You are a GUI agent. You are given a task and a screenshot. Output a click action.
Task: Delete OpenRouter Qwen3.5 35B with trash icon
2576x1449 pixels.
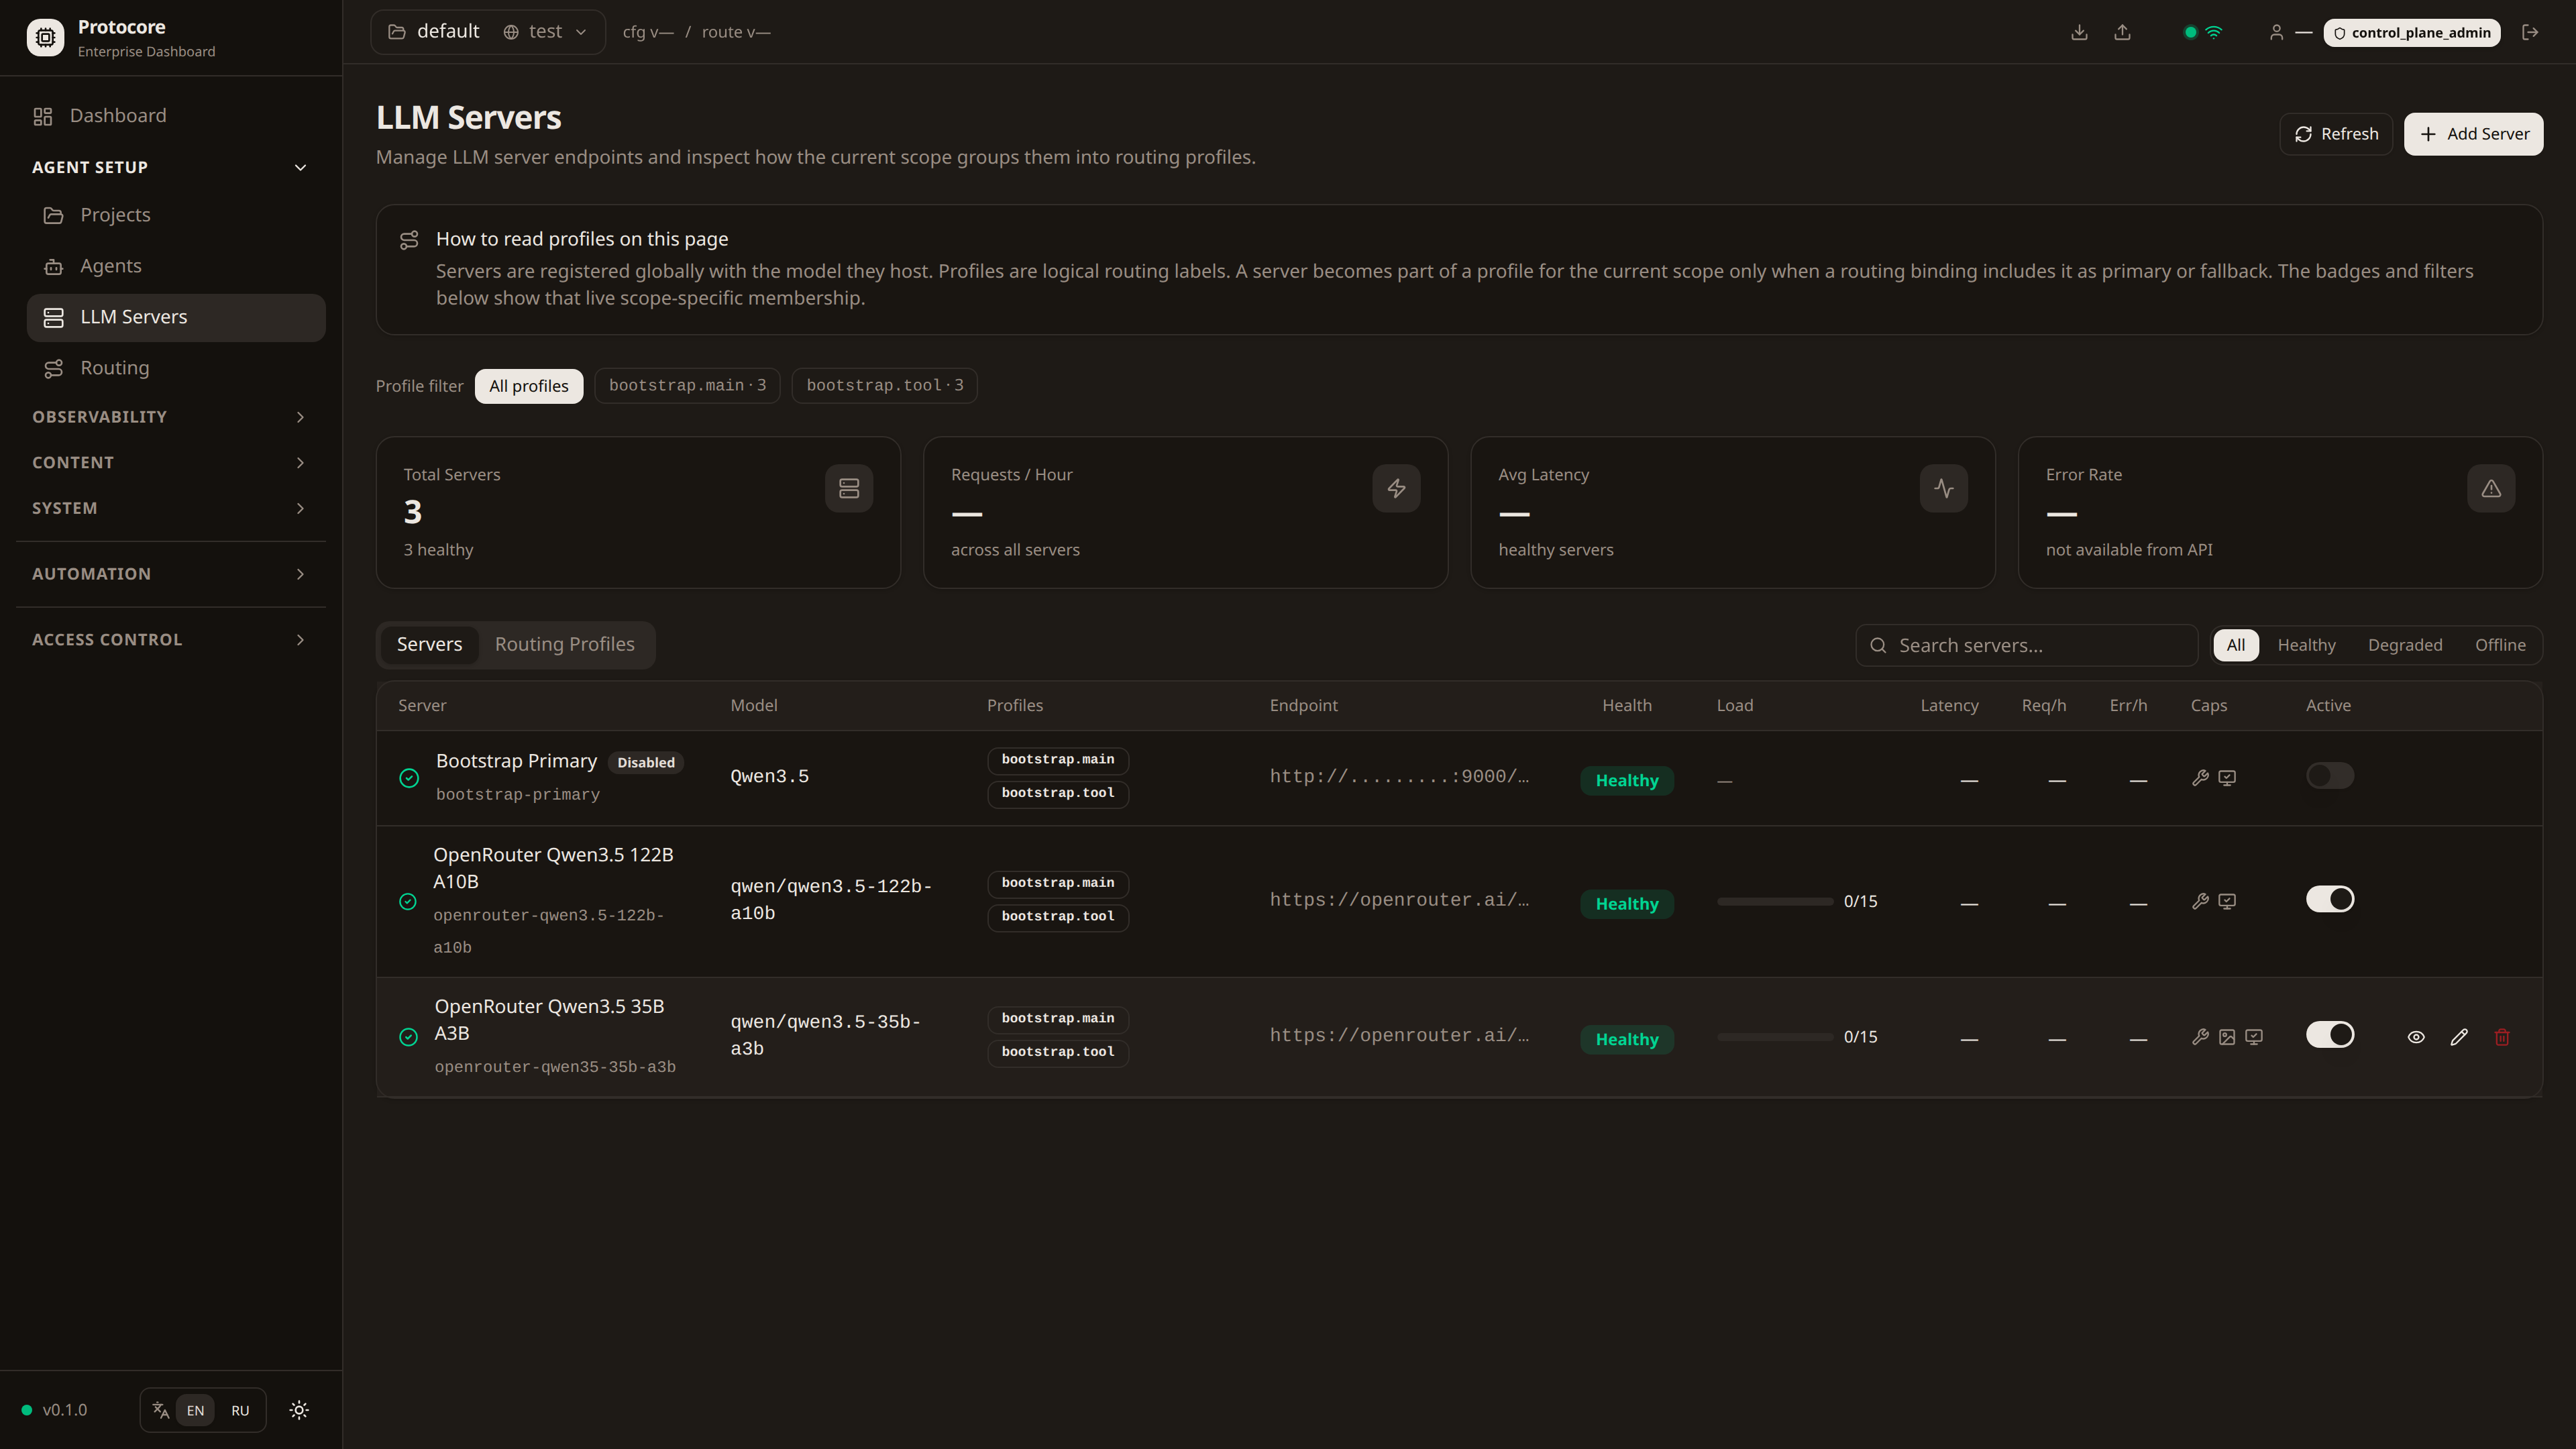pos(2502,1037)
